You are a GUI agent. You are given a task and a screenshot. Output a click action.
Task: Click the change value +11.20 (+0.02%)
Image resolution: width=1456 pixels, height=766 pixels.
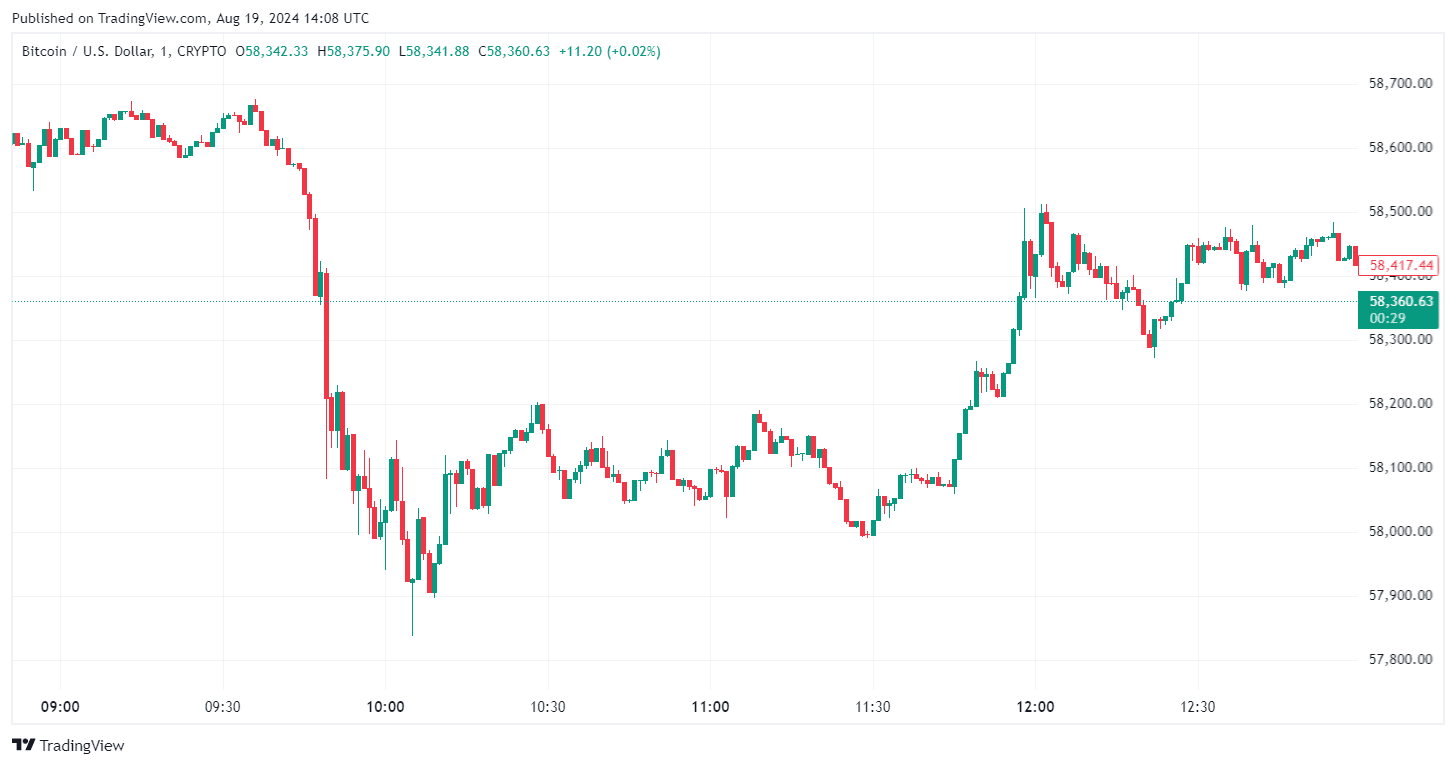(609, 51)
